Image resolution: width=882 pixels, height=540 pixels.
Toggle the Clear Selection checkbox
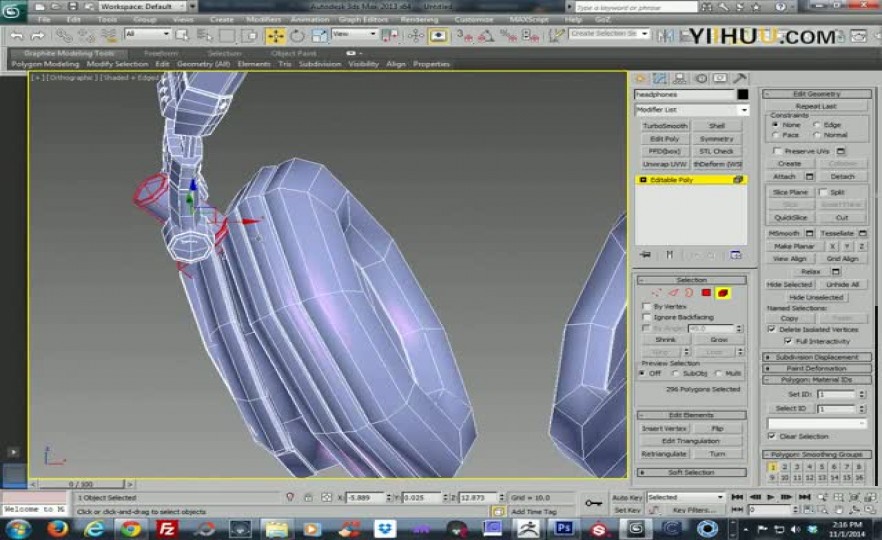coord(772,436)
